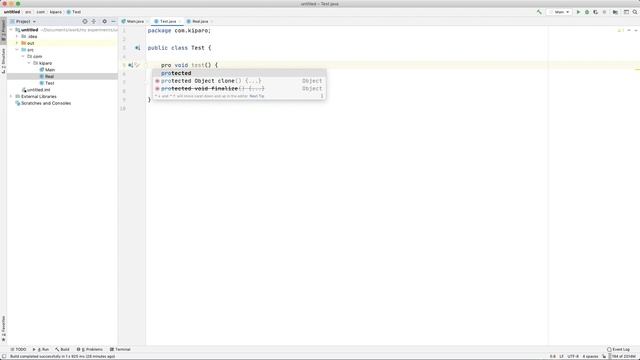Image resolution: width=640 pixels, height=360 pixels.
Task: Hide the Project tool window via minus icon
Action: (113, 21)
